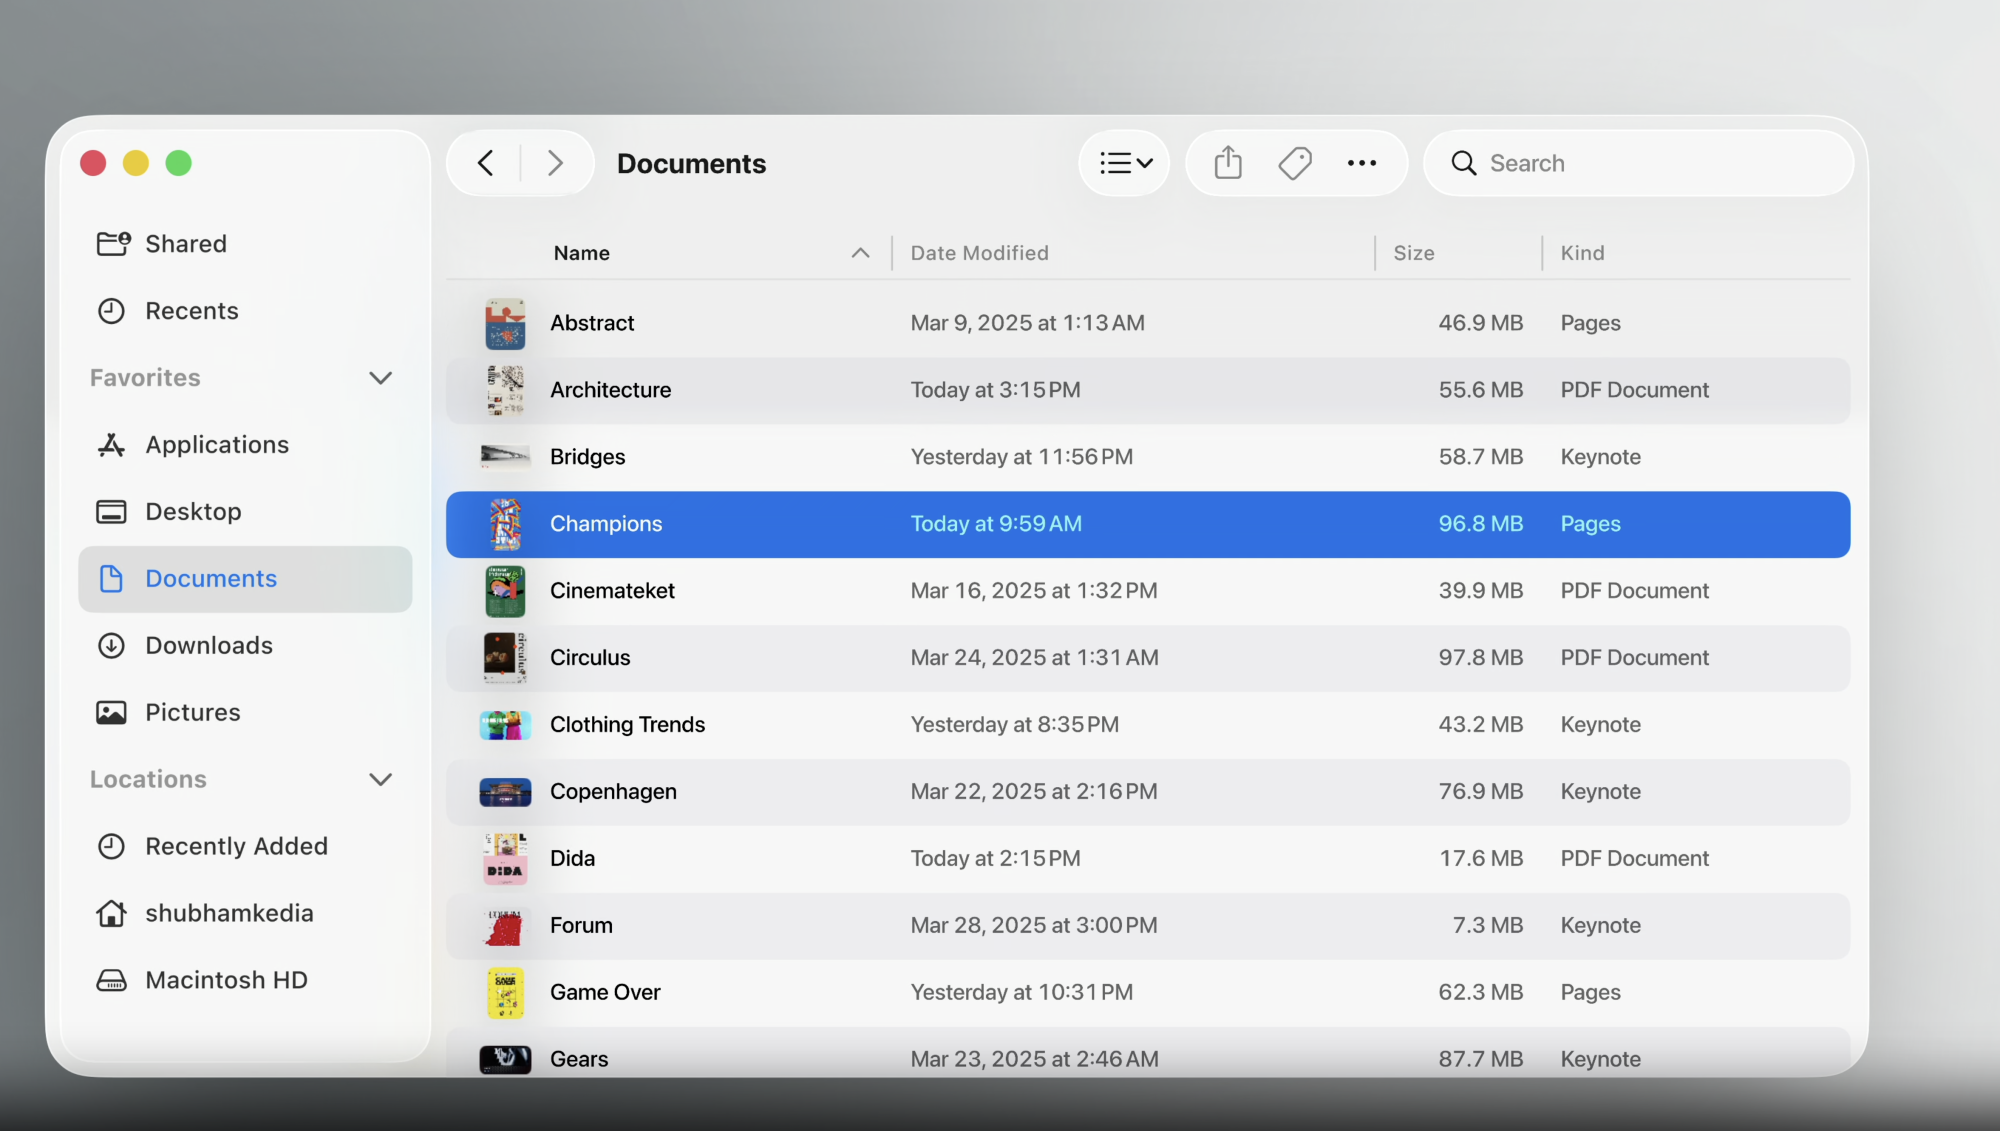2000x1131 pixels.
Task: Click the Share toolbar icon
Action: 1228,163
